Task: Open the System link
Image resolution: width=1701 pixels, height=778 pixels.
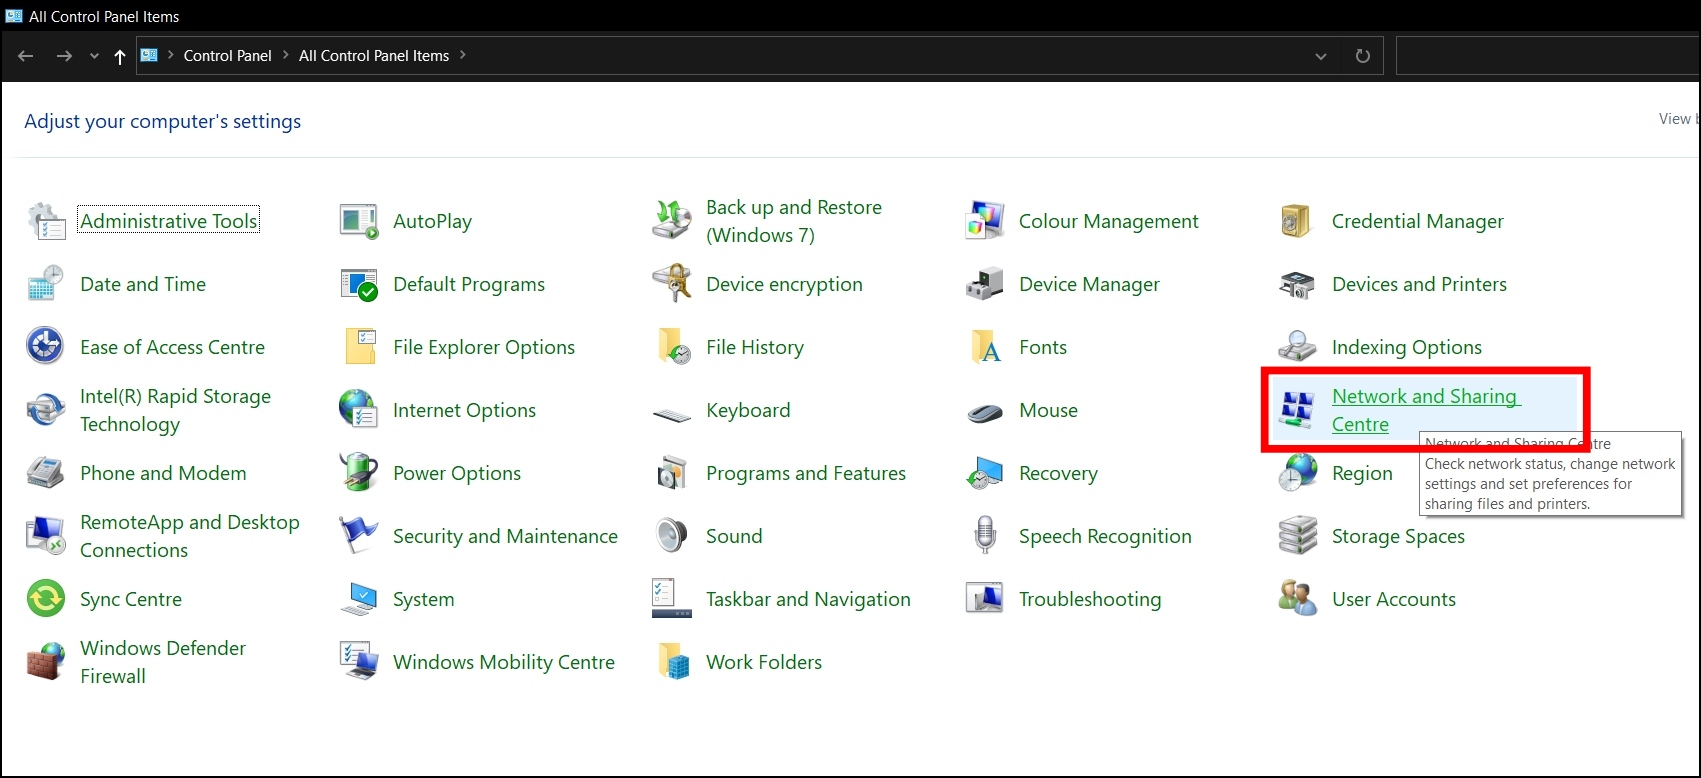Action: click(423, 599)
